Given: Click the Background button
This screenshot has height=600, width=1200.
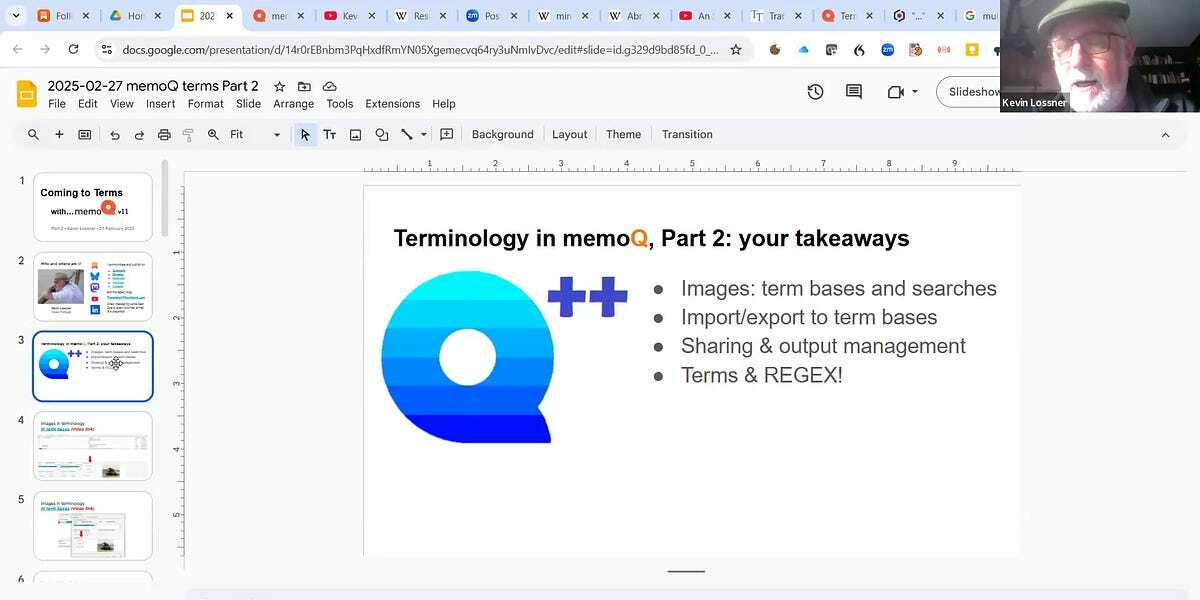Looking at the screenshot, I should point(503,134).
